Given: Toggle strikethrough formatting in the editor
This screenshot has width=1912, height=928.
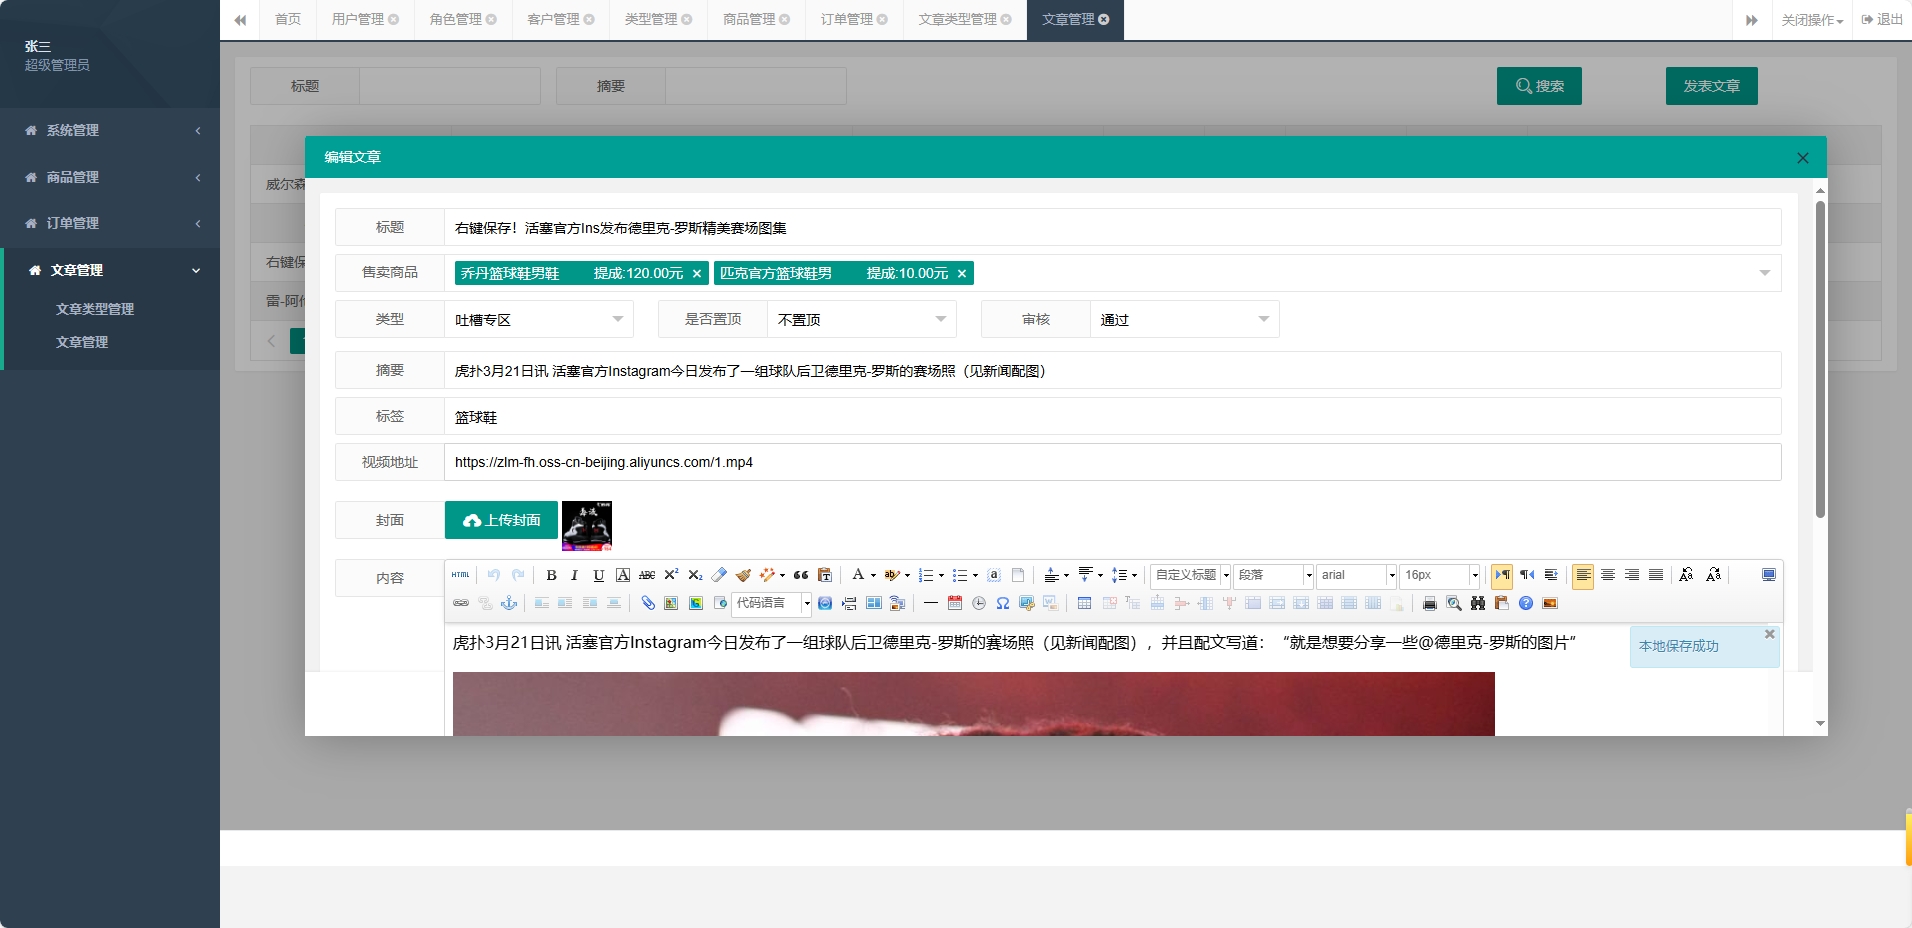Looking at the screenshot, I should (647, 575).
